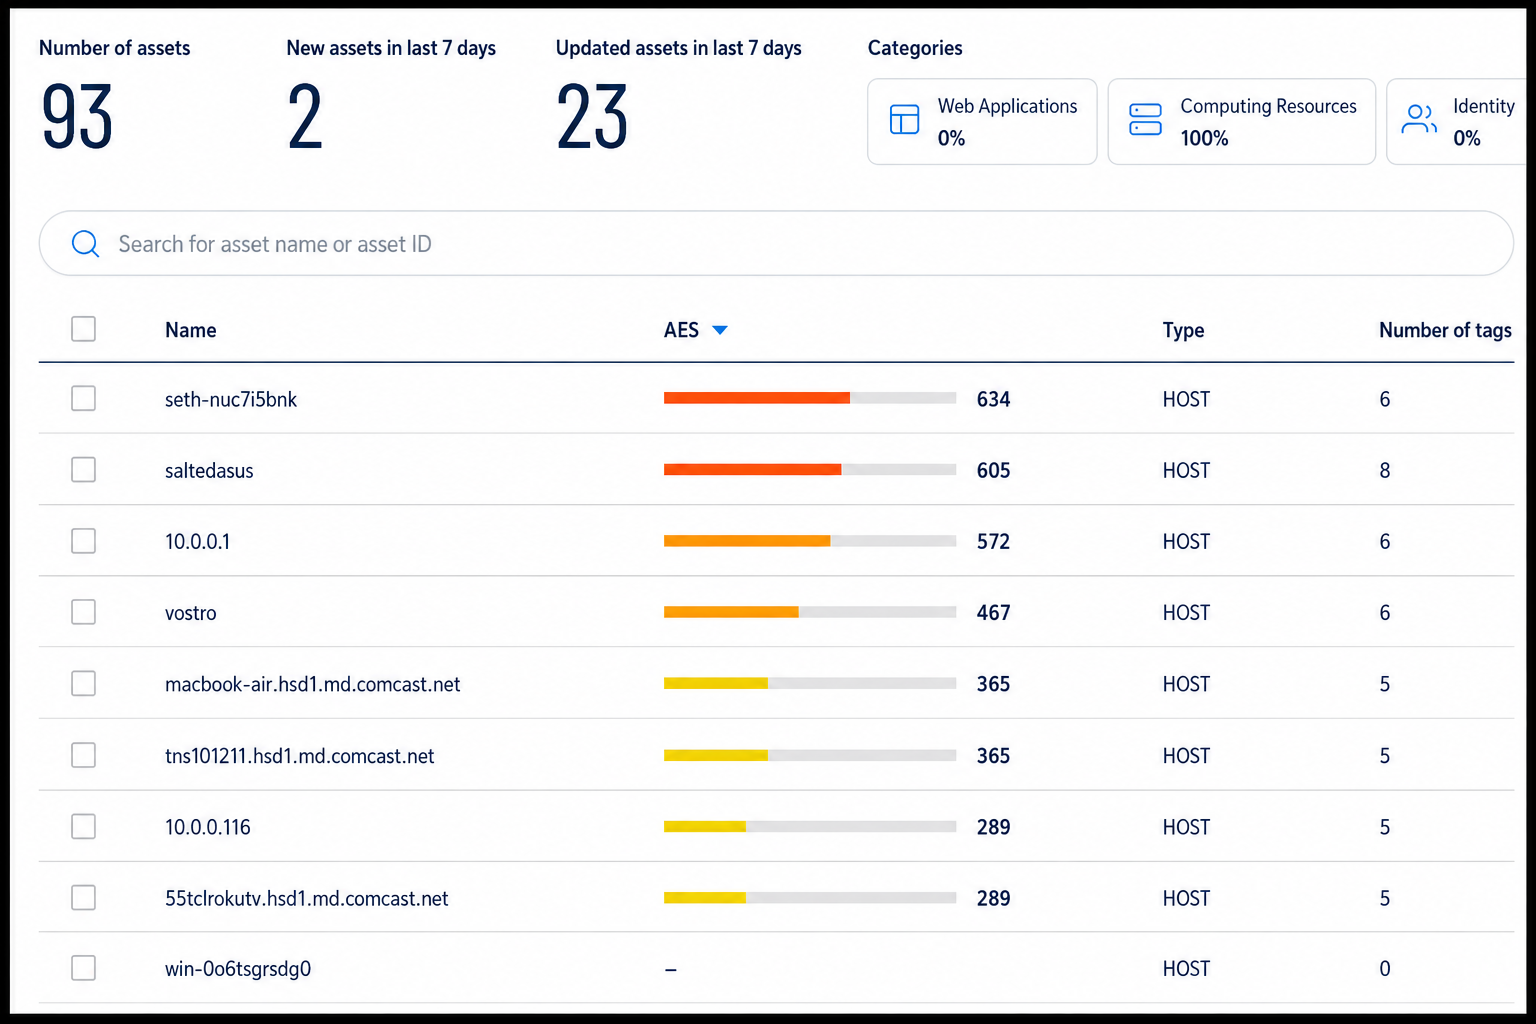Click tag count 0 in last row
This screenshot has width=1536, height=1024.
click(1385, 968)
